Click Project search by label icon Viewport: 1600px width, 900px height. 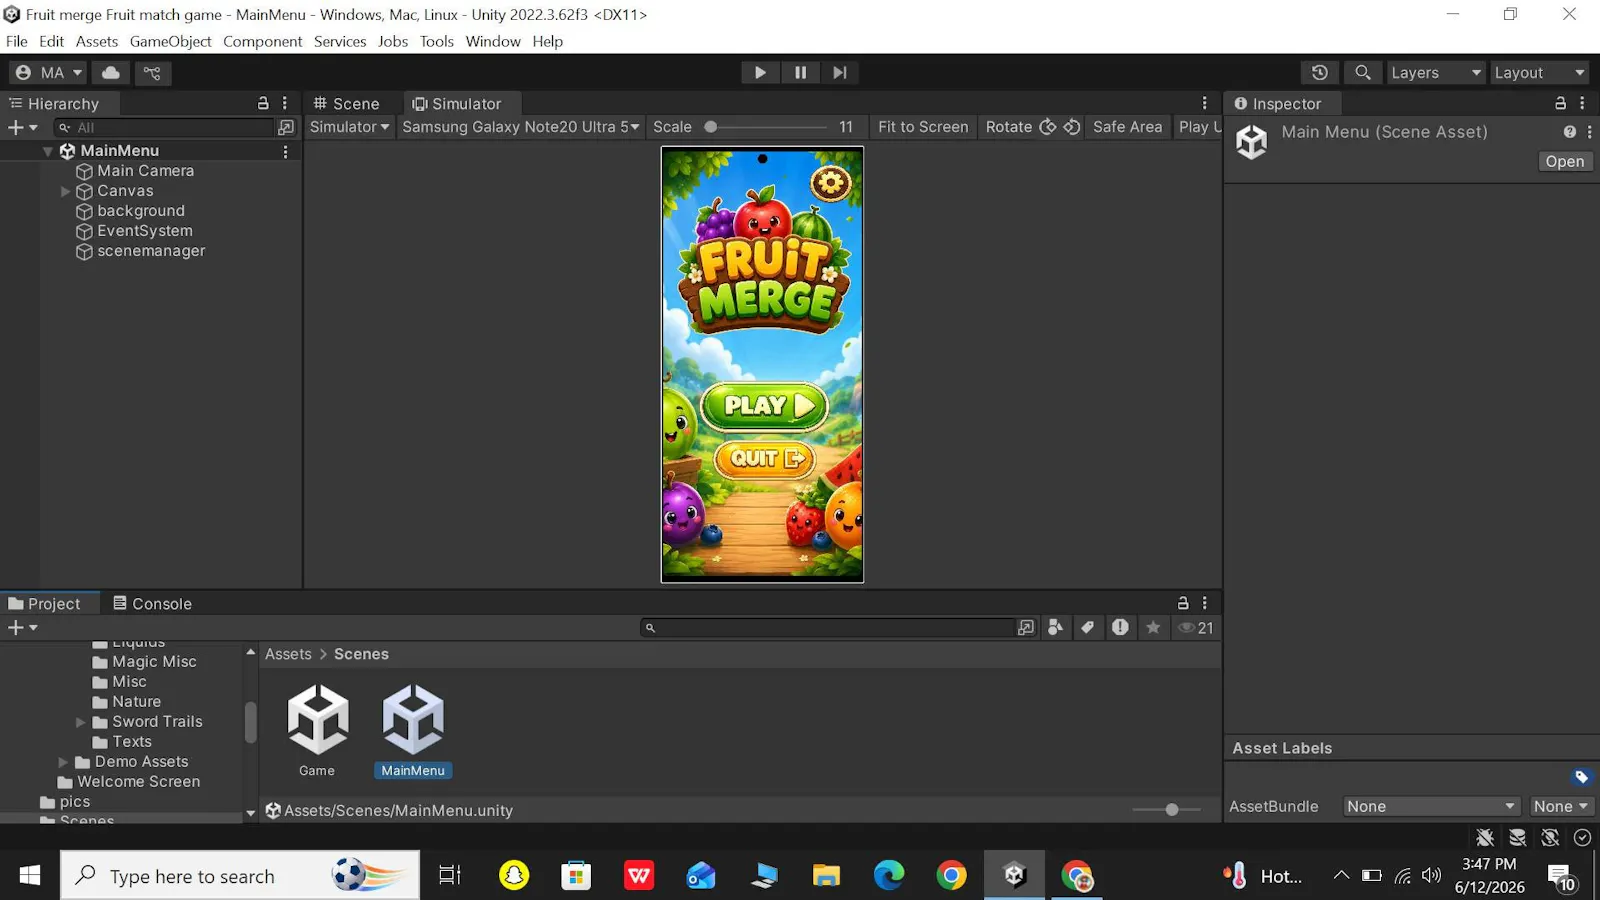pyautogui.click(x=1088, y=627)
